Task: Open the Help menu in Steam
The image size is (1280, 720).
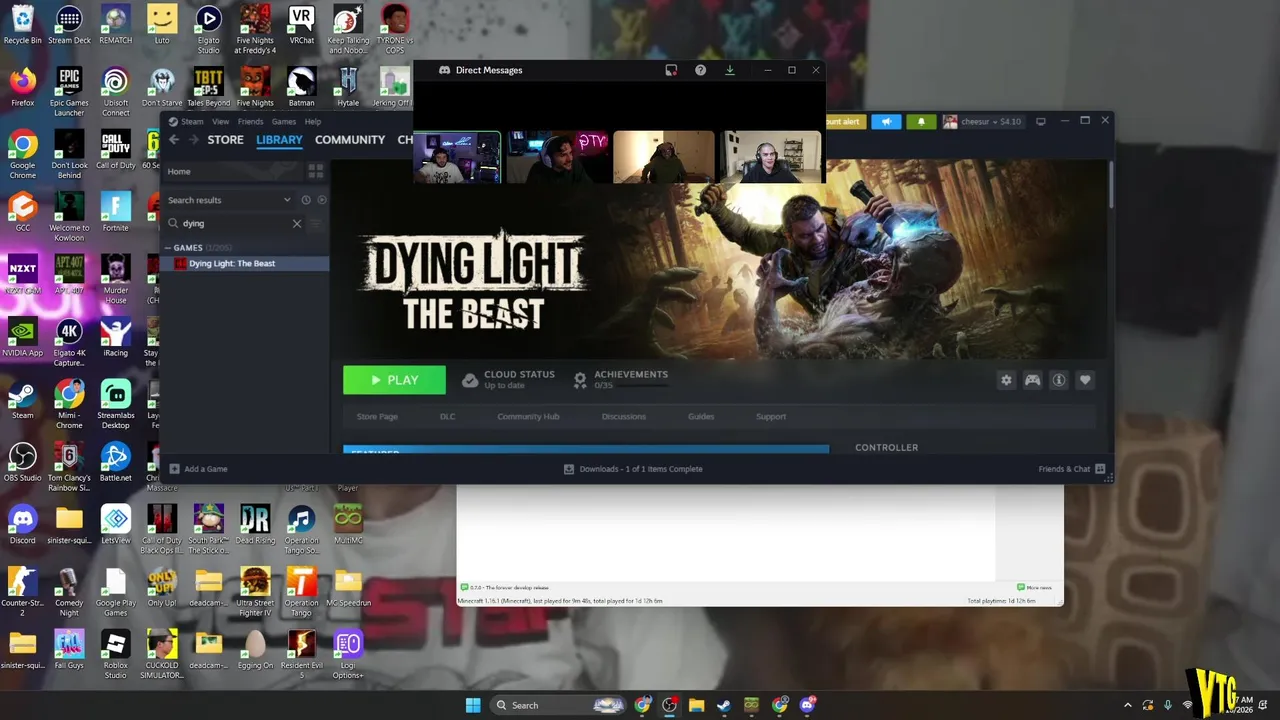Action: click(313, 121)
